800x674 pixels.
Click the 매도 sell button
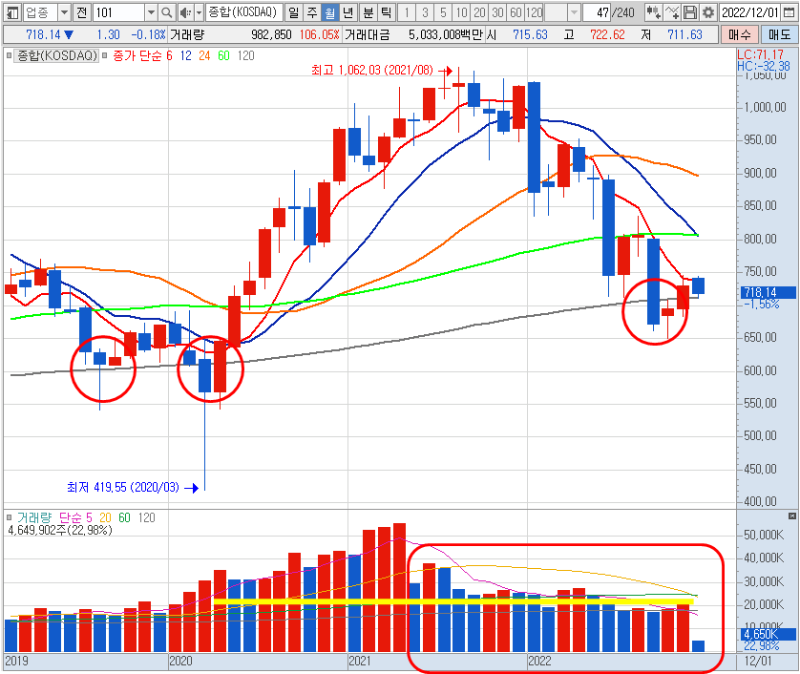(779, 35)
